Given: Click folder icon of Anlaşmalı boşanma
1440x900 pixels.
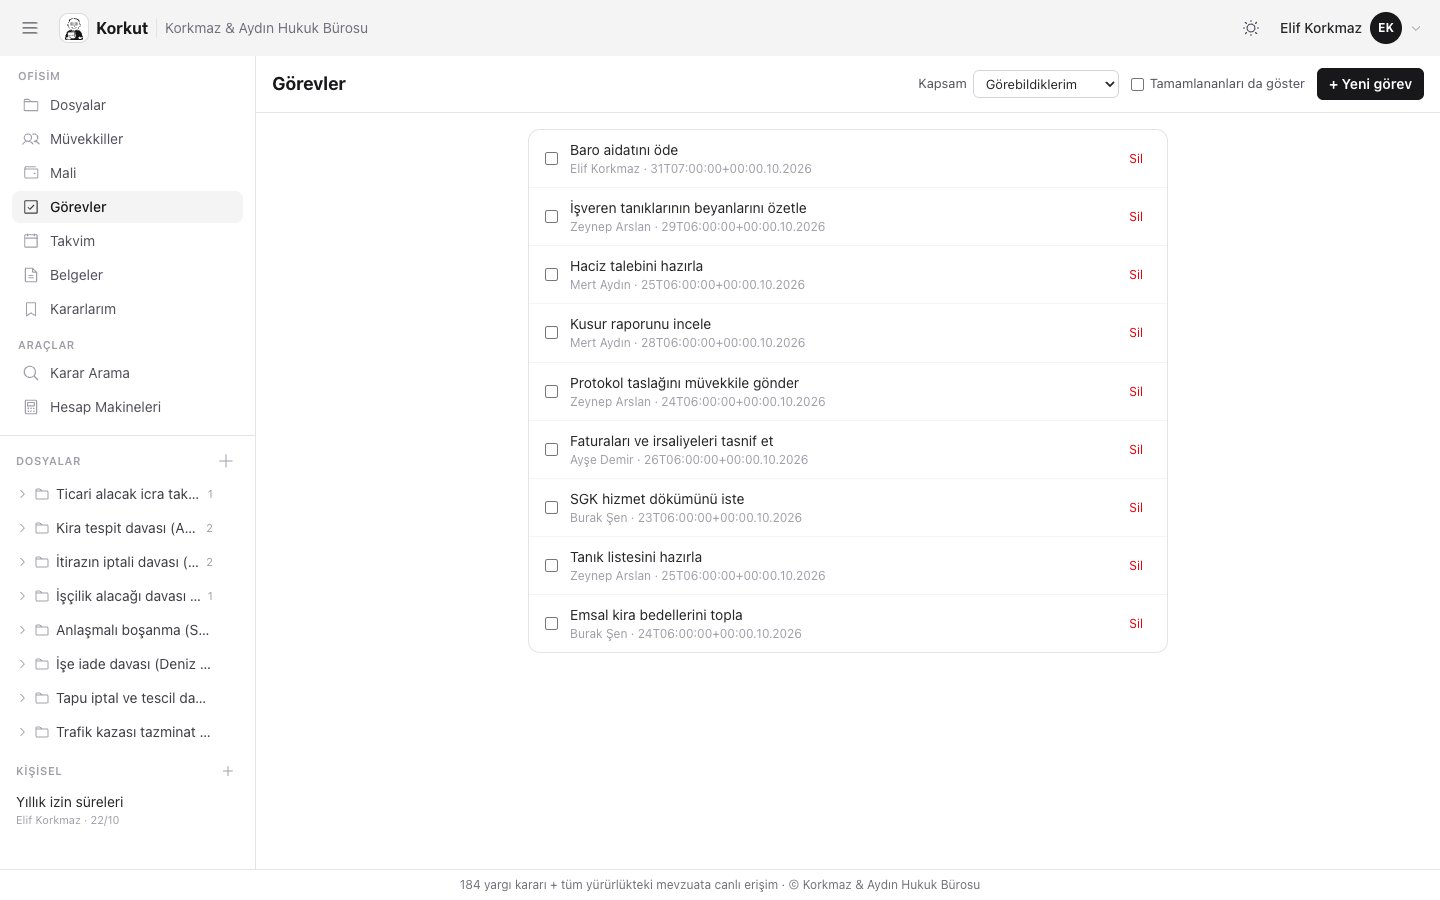Looking at the screenshot, I should (42, 630).
